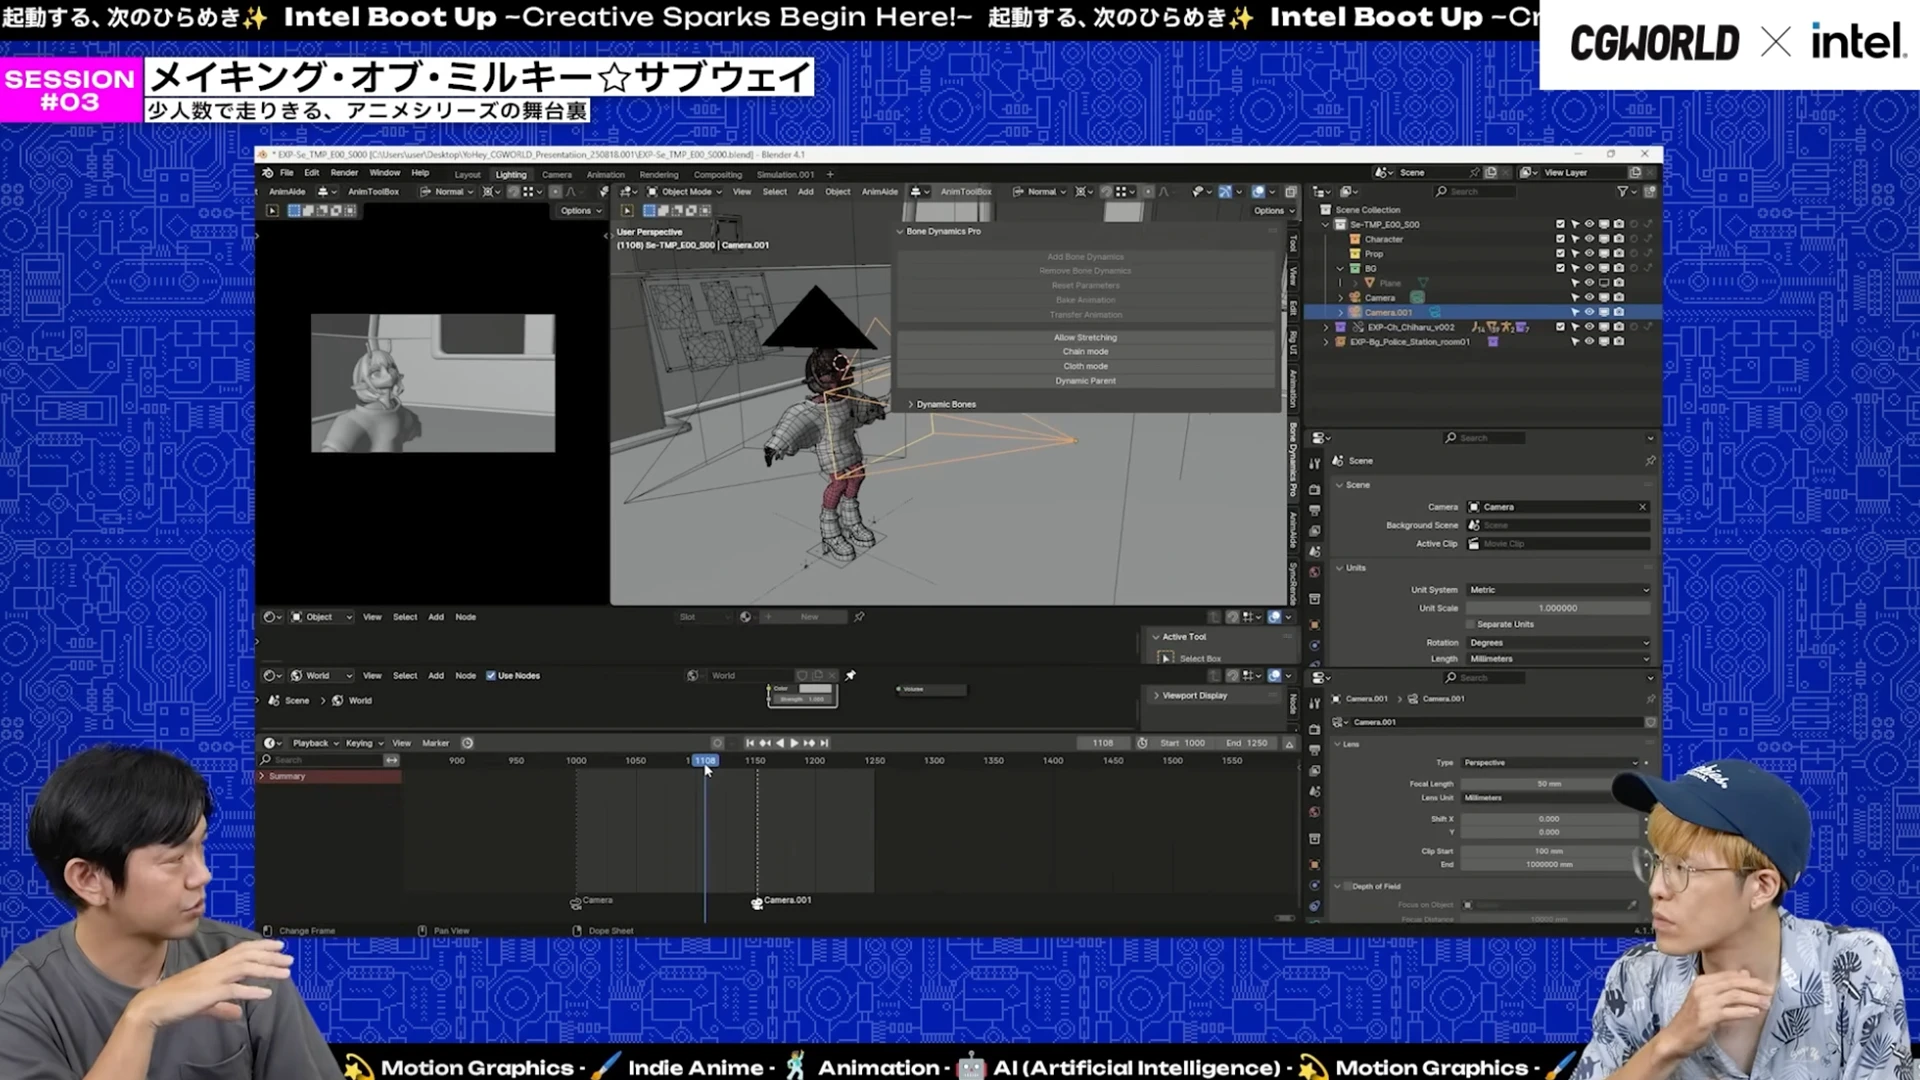Click the pin icon in World node editor
This screenshot has width=1920, height=1080.
[851, 676]
